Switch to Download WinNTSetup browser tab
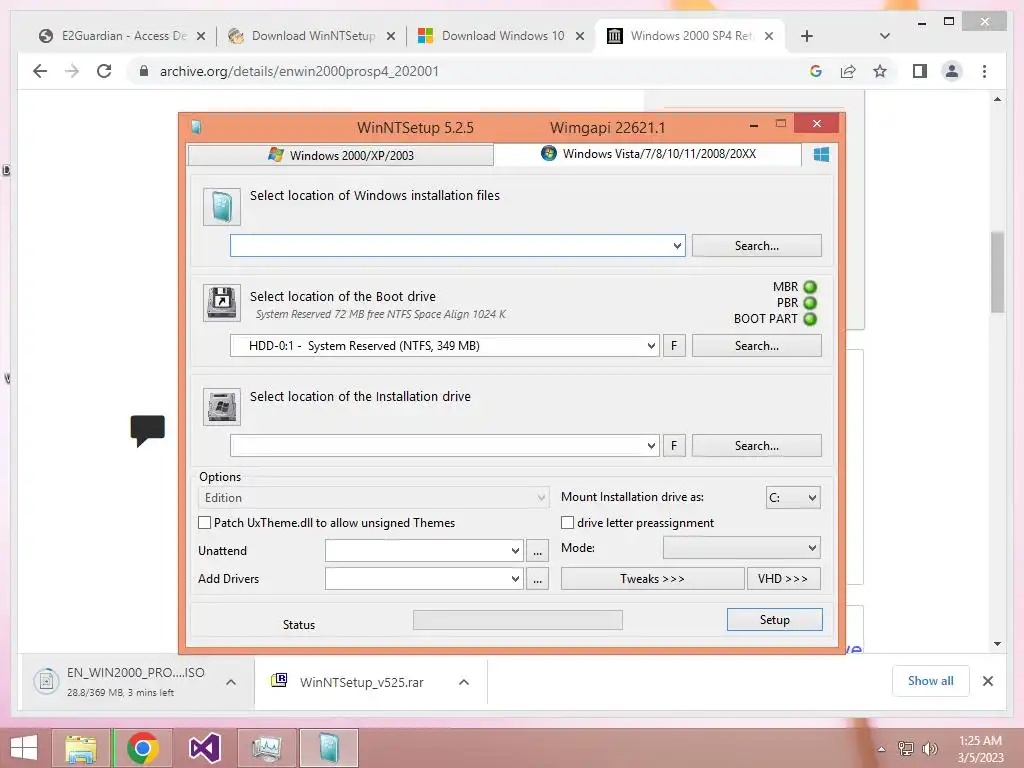Viewport: 1024px width, 768px height. coord(312,36)
